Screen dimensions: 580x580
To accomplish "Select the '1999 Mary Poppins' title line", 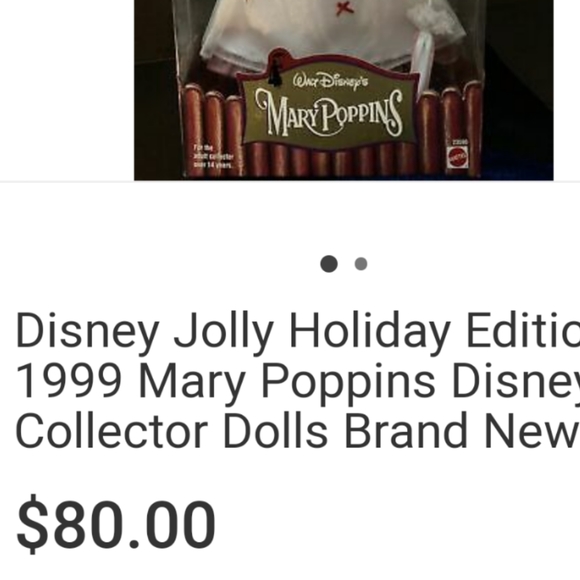I will point(297,381).
